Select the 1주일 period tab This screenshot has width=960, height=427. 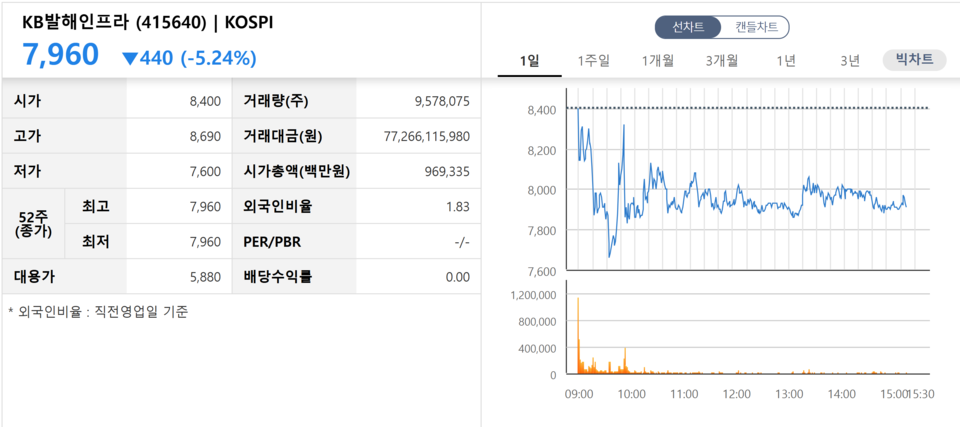[593, 61]
